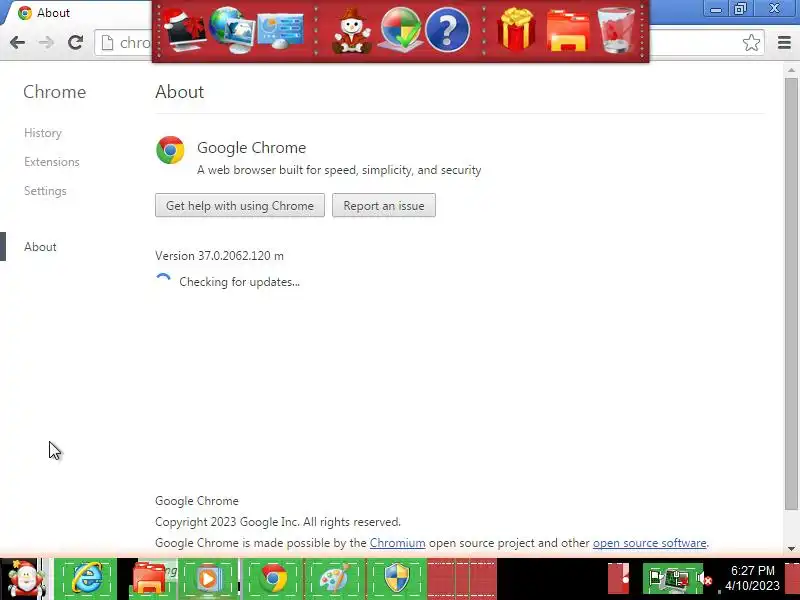Click the Version 37.0.2062.120 m text
The width and height of the screenshot is (800, 600).
tap(219, 256)
